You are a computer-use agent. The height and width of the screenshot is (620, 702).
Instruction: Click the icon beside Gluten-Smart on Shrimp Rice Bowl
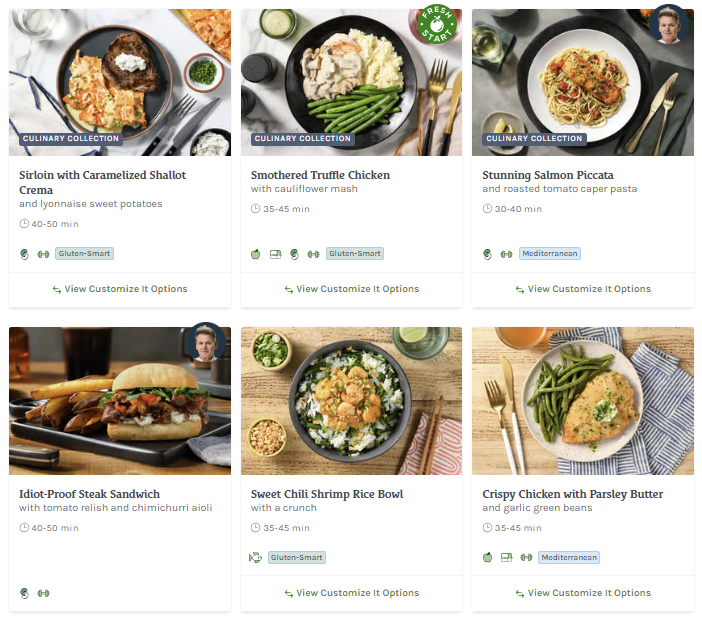point(255,557)
